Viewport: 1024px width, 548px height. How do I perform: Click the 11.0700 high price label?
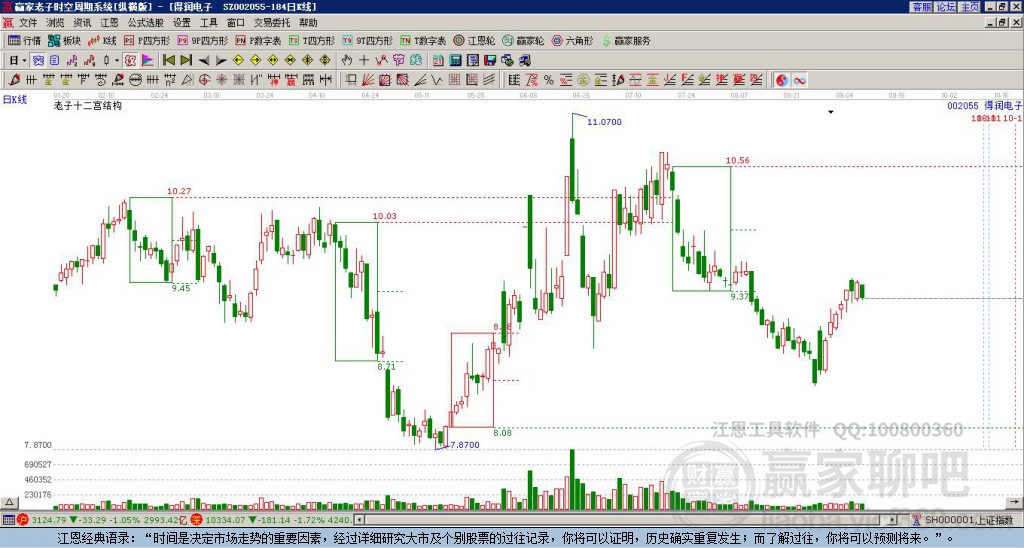604,122
